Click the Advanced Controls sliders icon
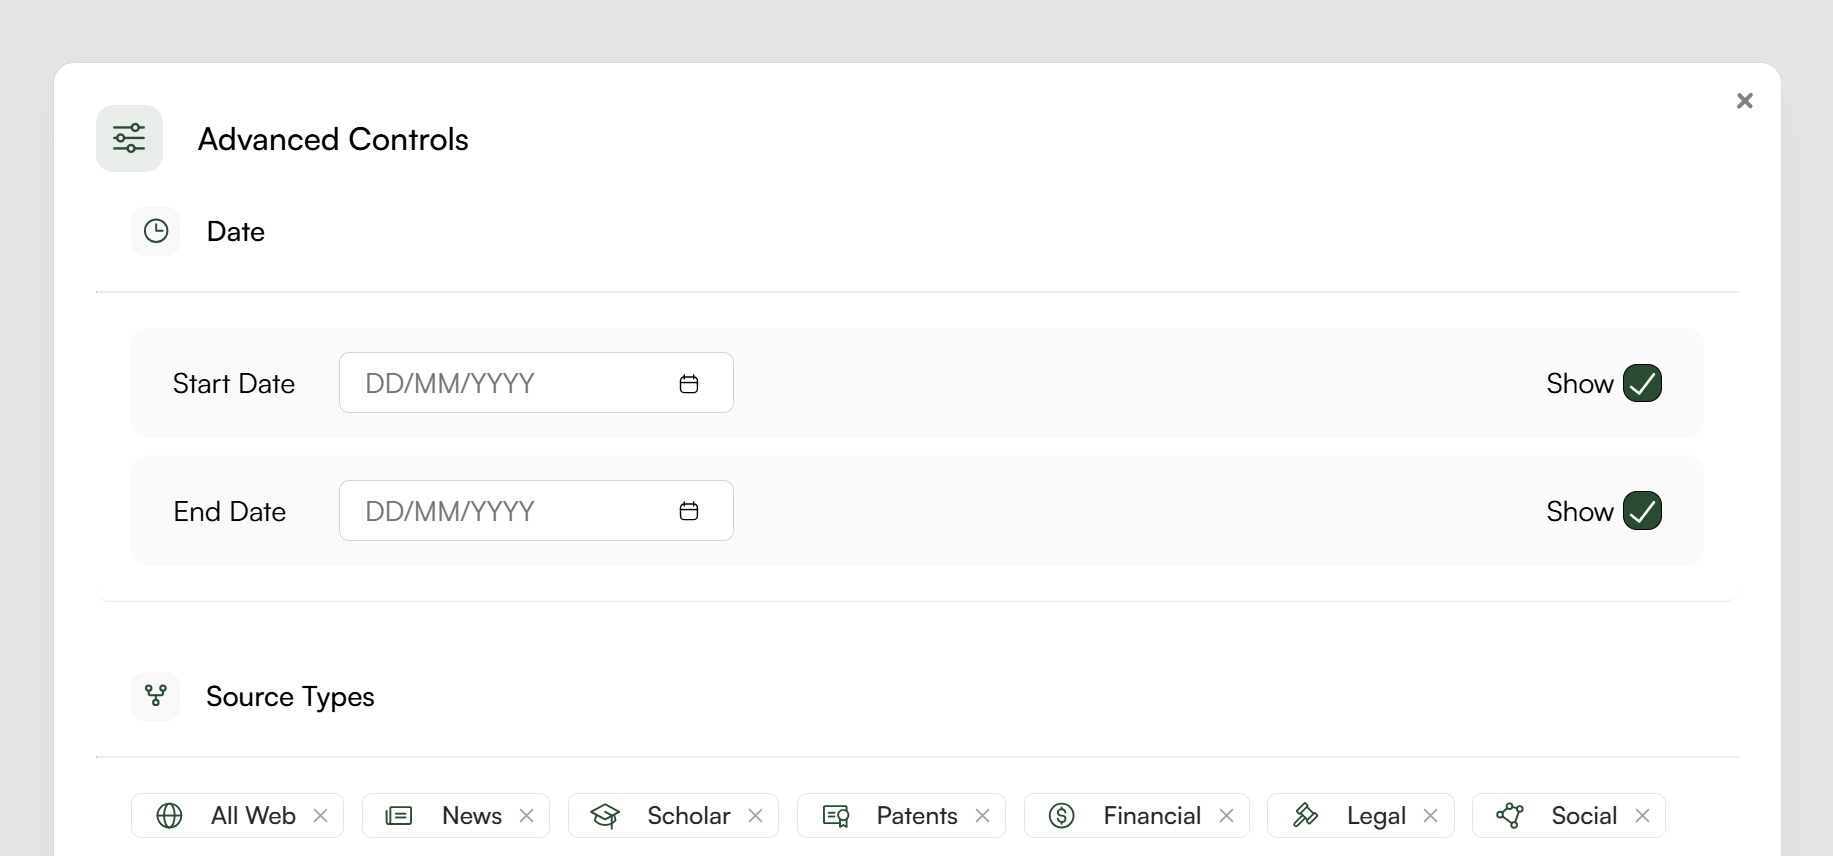The width and height of the screenshot is (1833, 856). coord(129,138)
